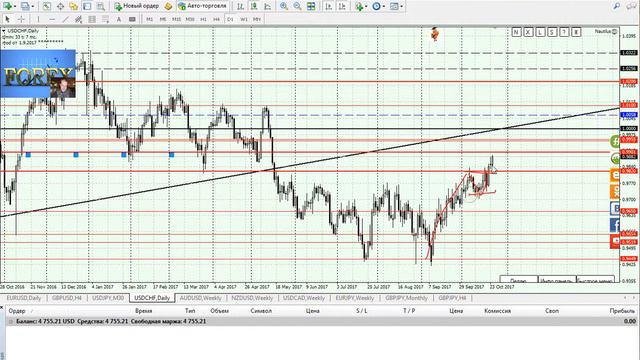Screen dimensions: 640x360
Task: Switch chart to bar chart
Action: [240, 6]
